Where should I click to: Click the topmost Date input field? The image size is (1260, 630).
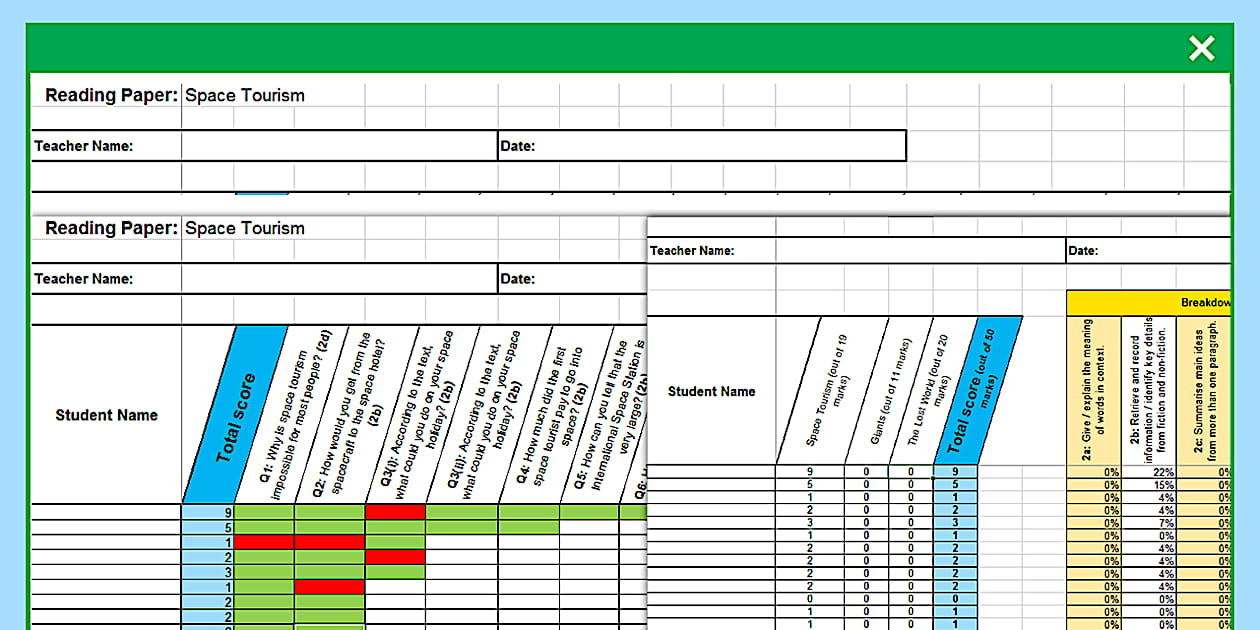pos(700,146)
